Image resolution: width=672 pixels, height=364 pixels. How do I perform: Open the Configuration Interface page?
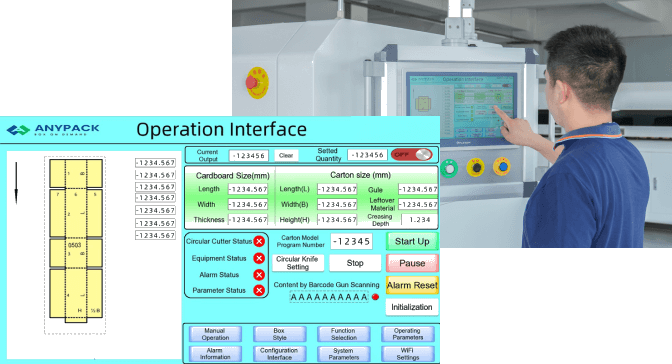click(x=279, y=354)
